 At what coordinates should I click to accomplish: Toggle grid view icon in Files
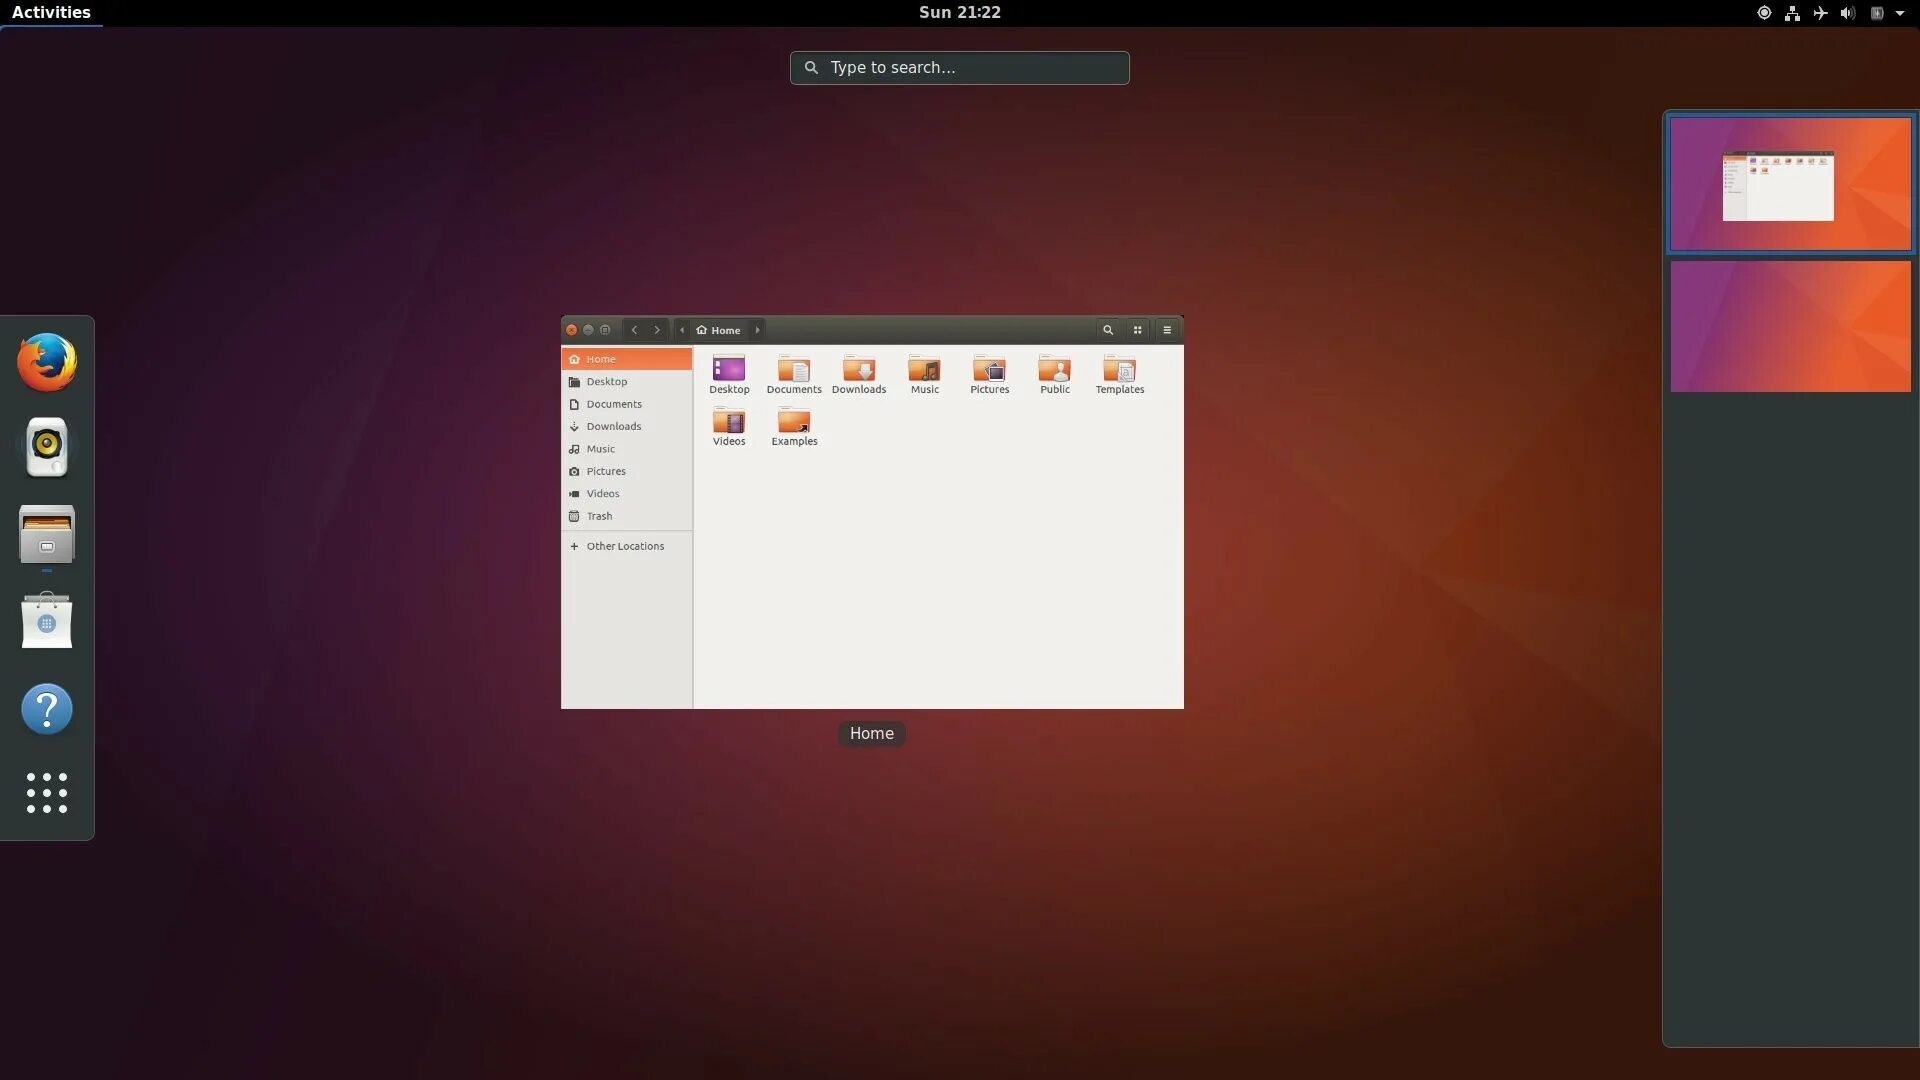coord(1137,330)
